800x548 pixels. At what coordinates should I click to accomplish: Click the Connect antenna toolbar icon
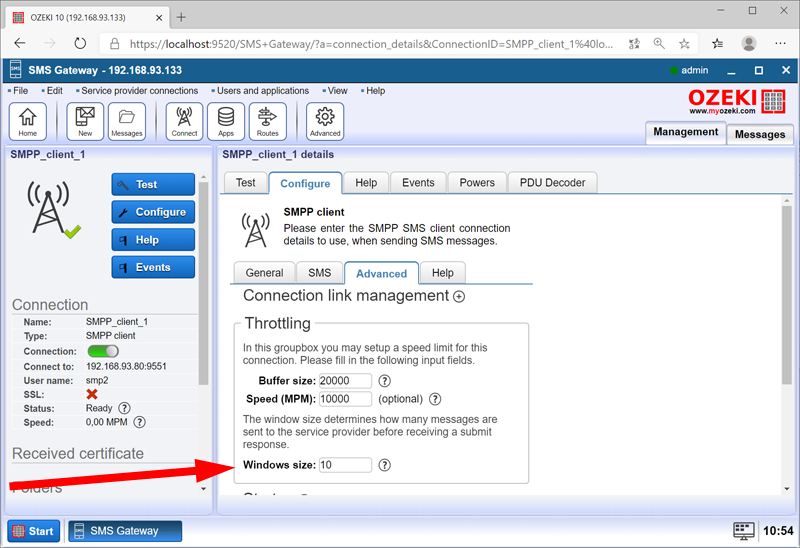pos(184,121)
